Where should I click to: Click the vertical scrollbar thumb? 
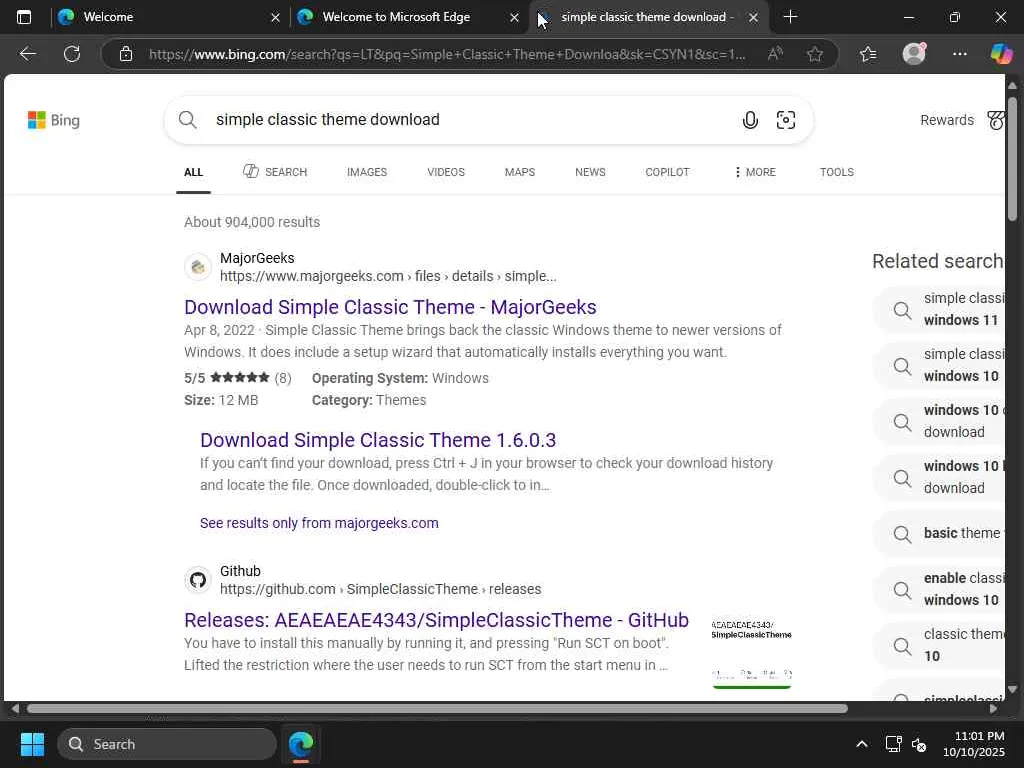coord(1012,159)
